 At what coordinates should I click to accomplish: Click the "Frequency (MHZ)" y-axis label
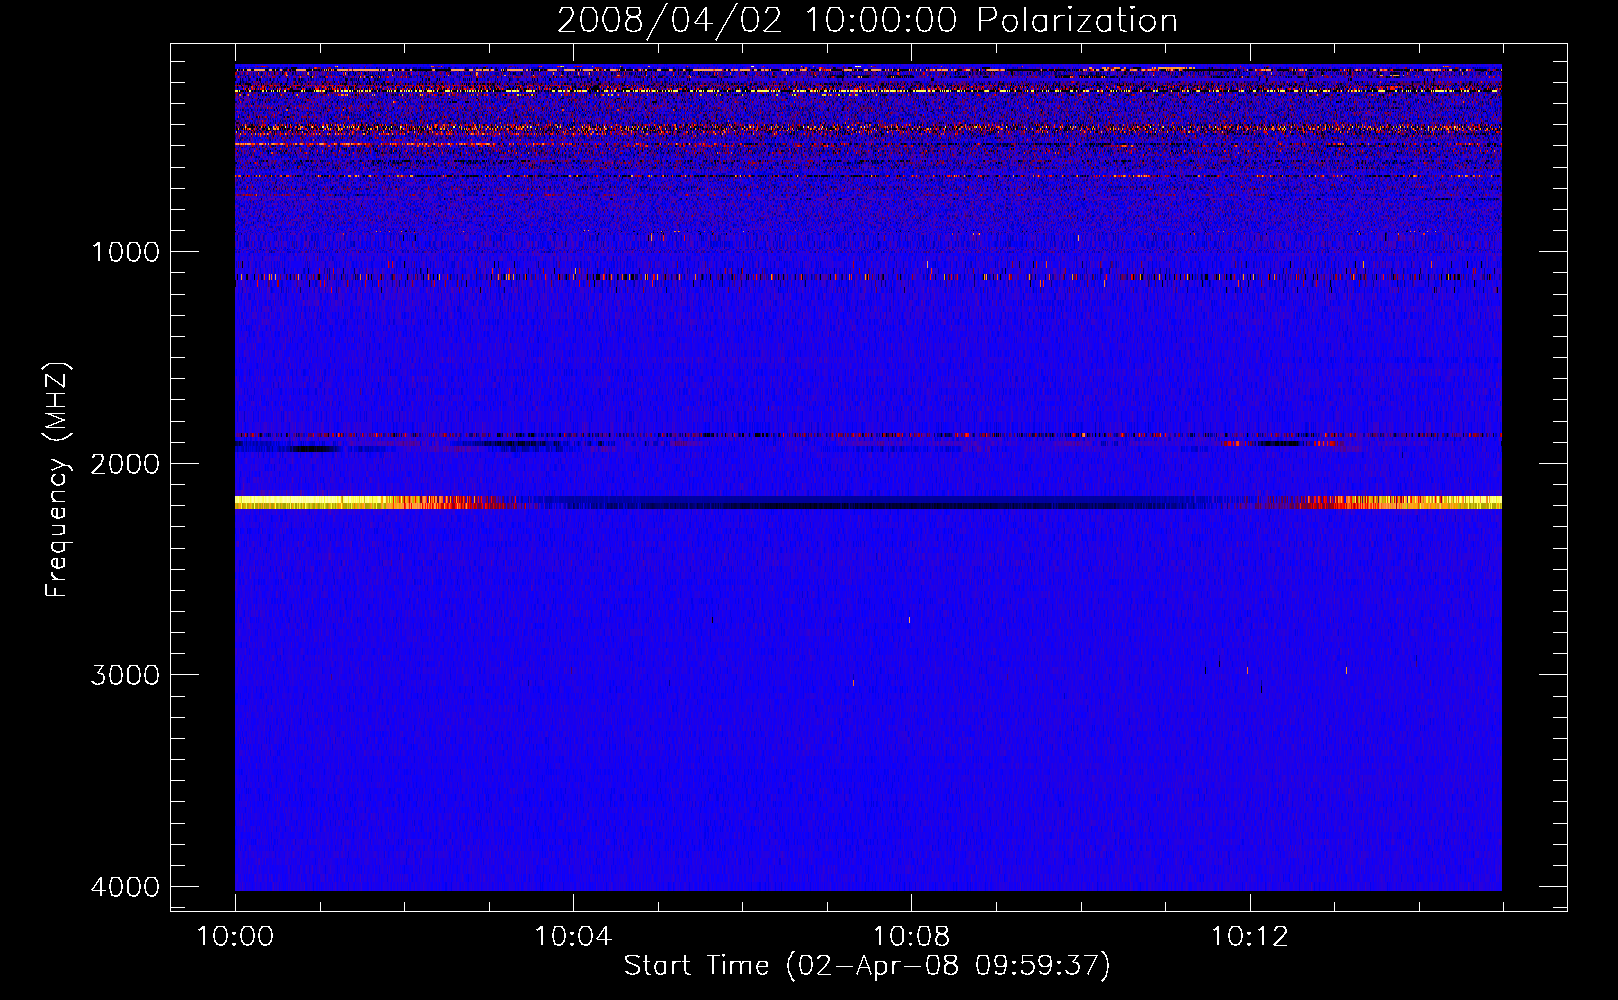57,480
